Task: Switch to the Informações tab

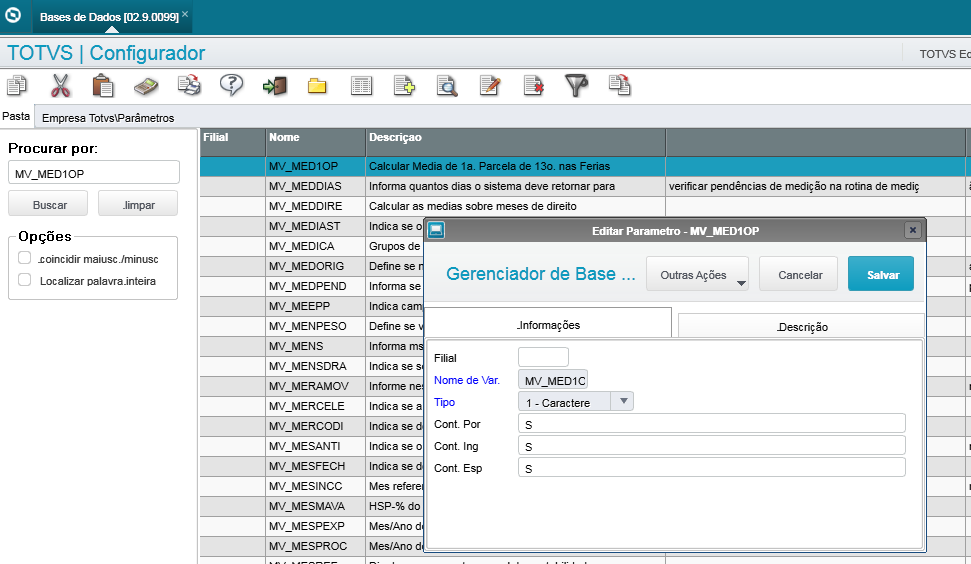Action: click(549, 324)
